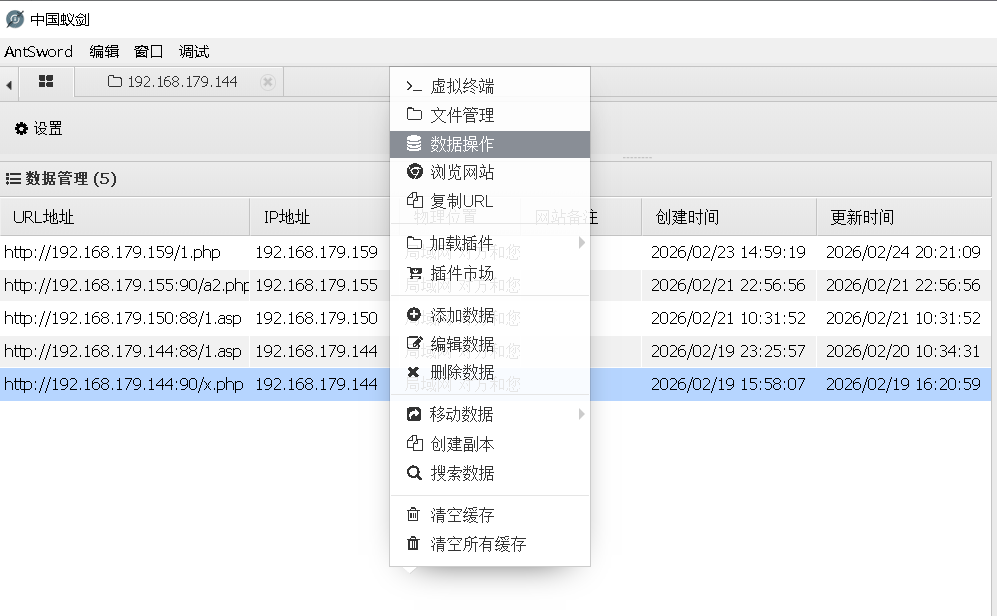Choose 搜索数据 from the context menu

(x=490, y=474)
